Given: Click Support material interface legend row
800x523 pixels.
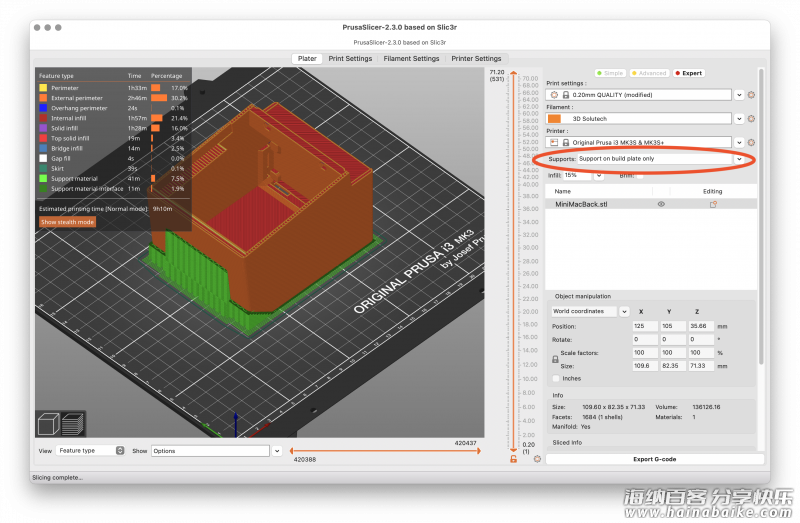Looking at the screenshot, I should 113,189.
